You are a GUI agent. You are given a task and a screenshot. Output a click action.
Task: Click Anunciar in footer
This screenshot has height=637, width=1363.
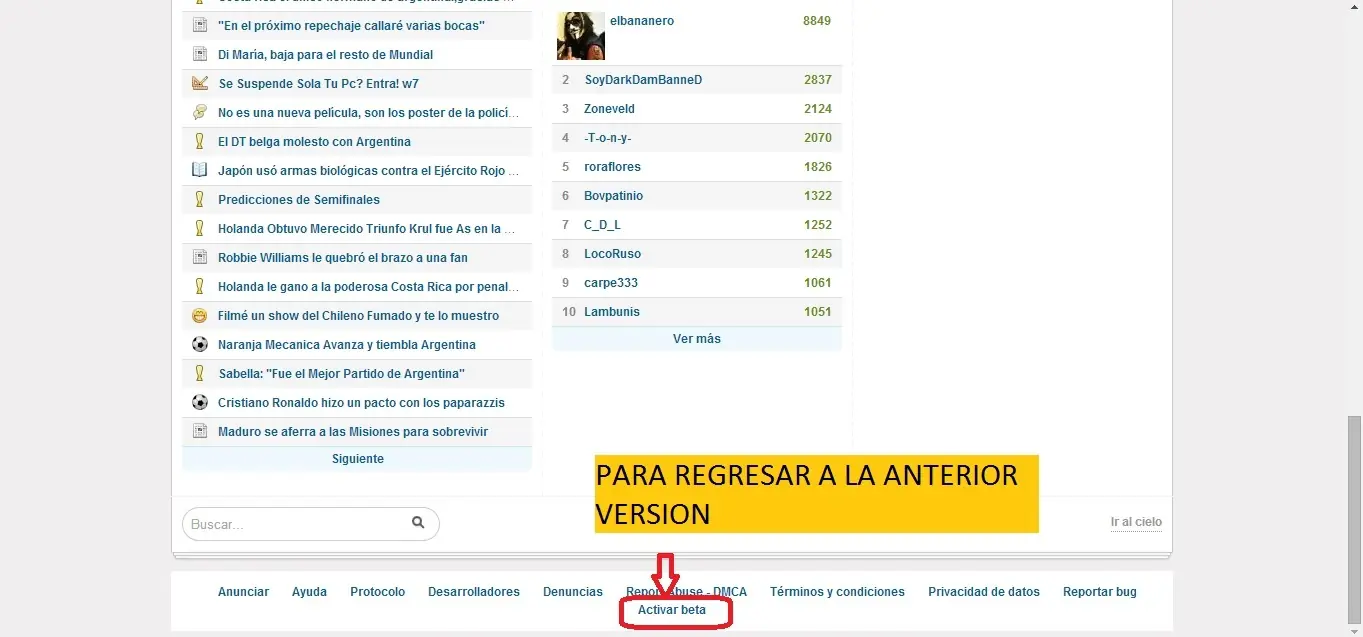(243, 591)
